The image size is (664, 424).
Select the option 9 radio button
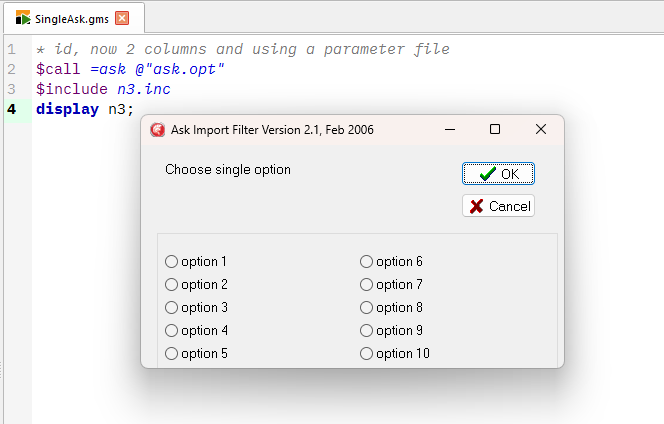[366, 331]
